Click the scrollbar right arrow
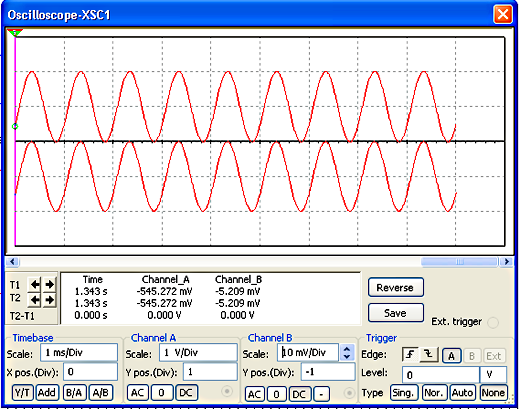This screenshot has width=520, height=409. 507,262
